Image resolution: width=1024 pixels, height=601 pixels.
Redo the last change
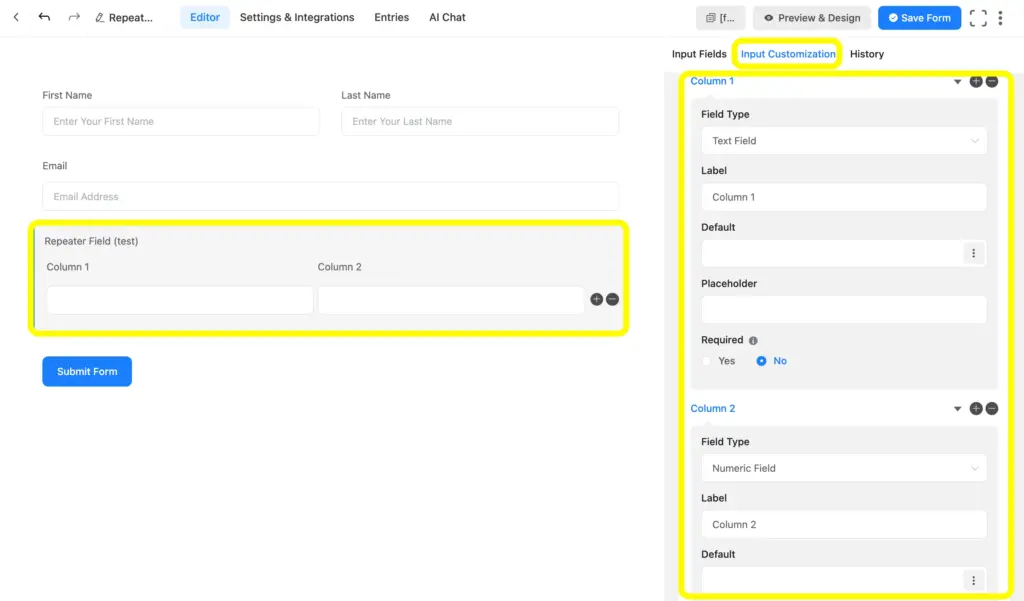pos(74,17)
